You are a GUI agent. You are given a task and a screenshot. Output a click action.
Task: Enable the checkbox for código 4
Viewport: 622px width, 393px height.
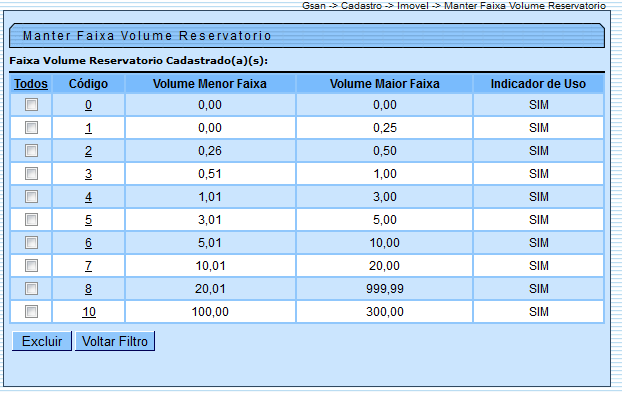point(31,197)
